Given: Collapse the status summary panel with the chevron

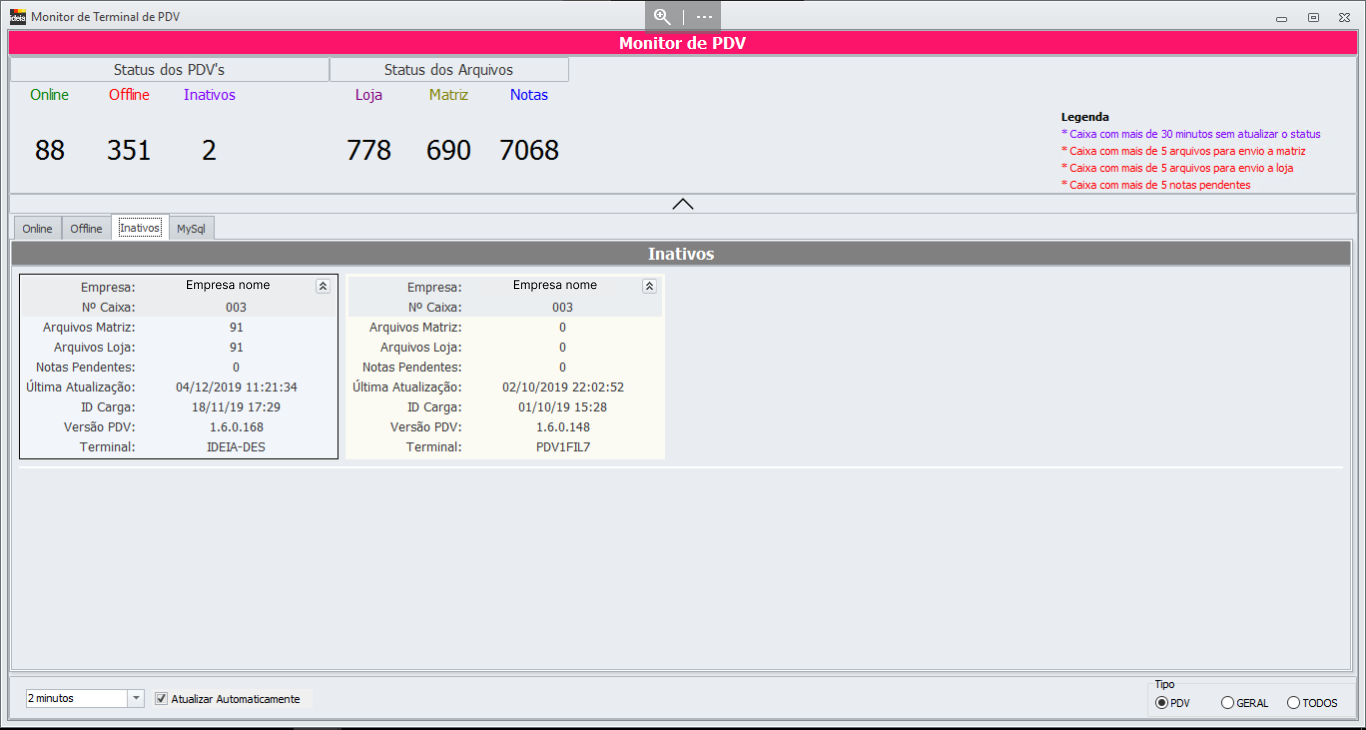Looking at the screenshot, I should (683, 204).
